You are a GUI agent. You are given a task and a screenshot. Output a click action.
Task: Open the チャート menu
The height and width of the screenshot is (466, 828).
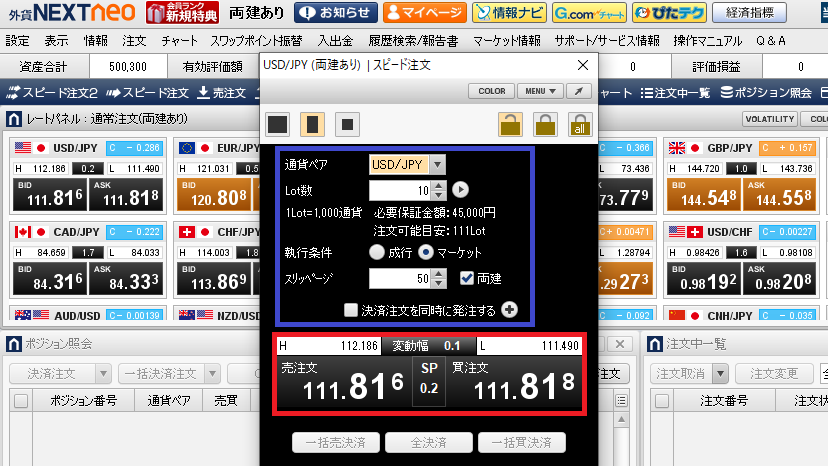180,41
